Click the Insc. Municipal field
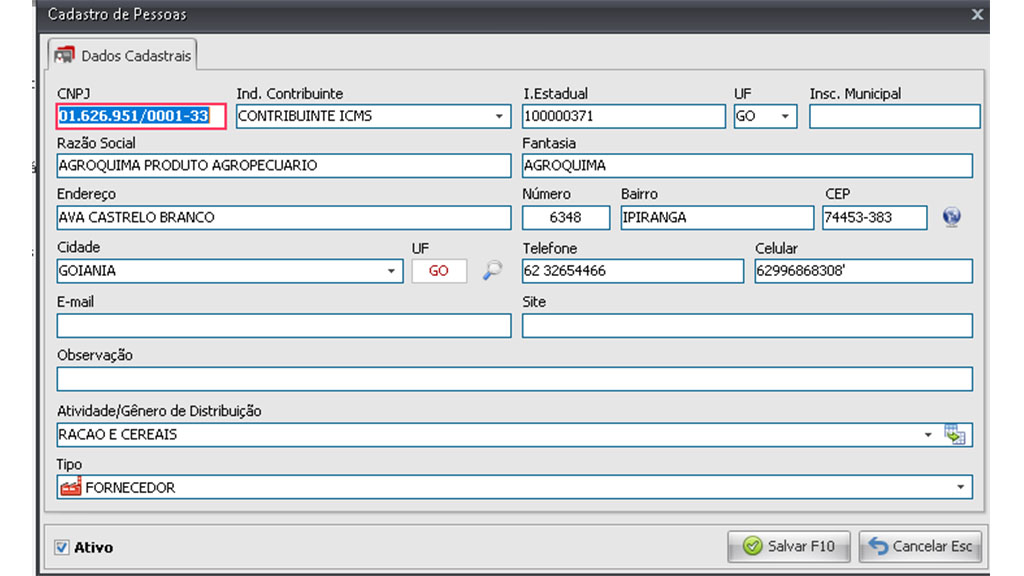1024x576 pixels. pyautogui.click(x=895, y=116)
